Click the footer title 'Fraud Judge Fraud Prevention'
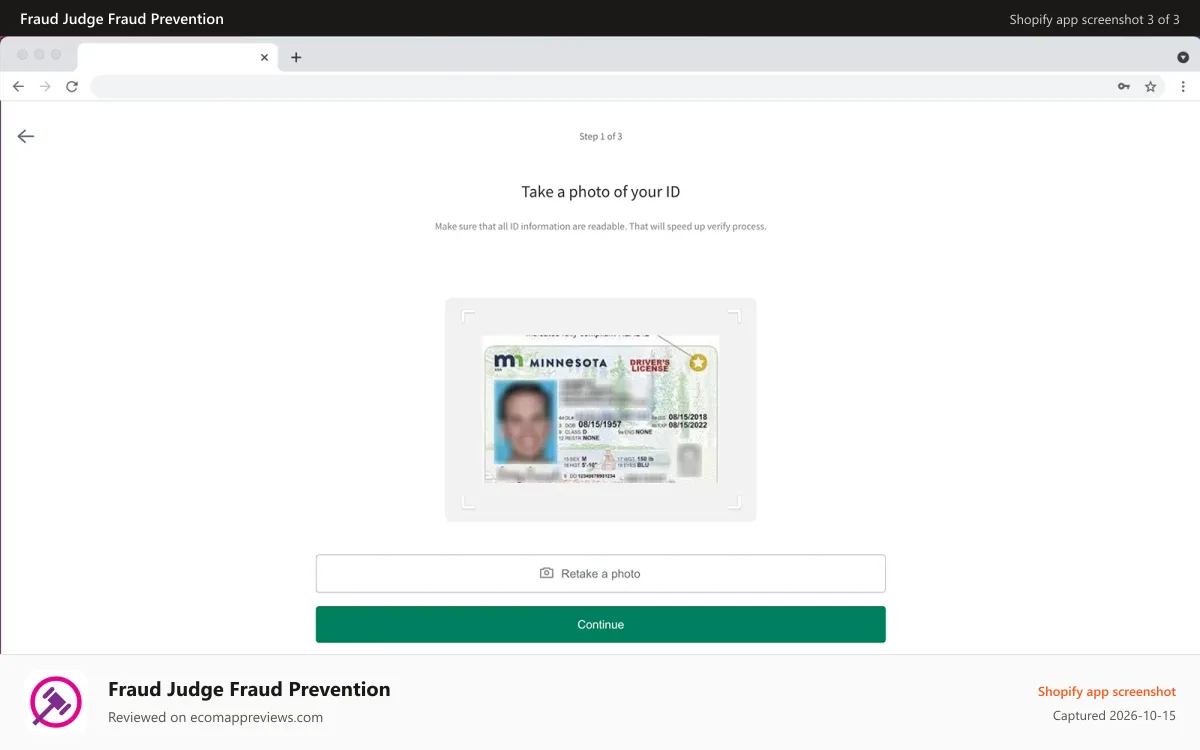Screen dimensions: 1200x750 click(x=249, y=689)
